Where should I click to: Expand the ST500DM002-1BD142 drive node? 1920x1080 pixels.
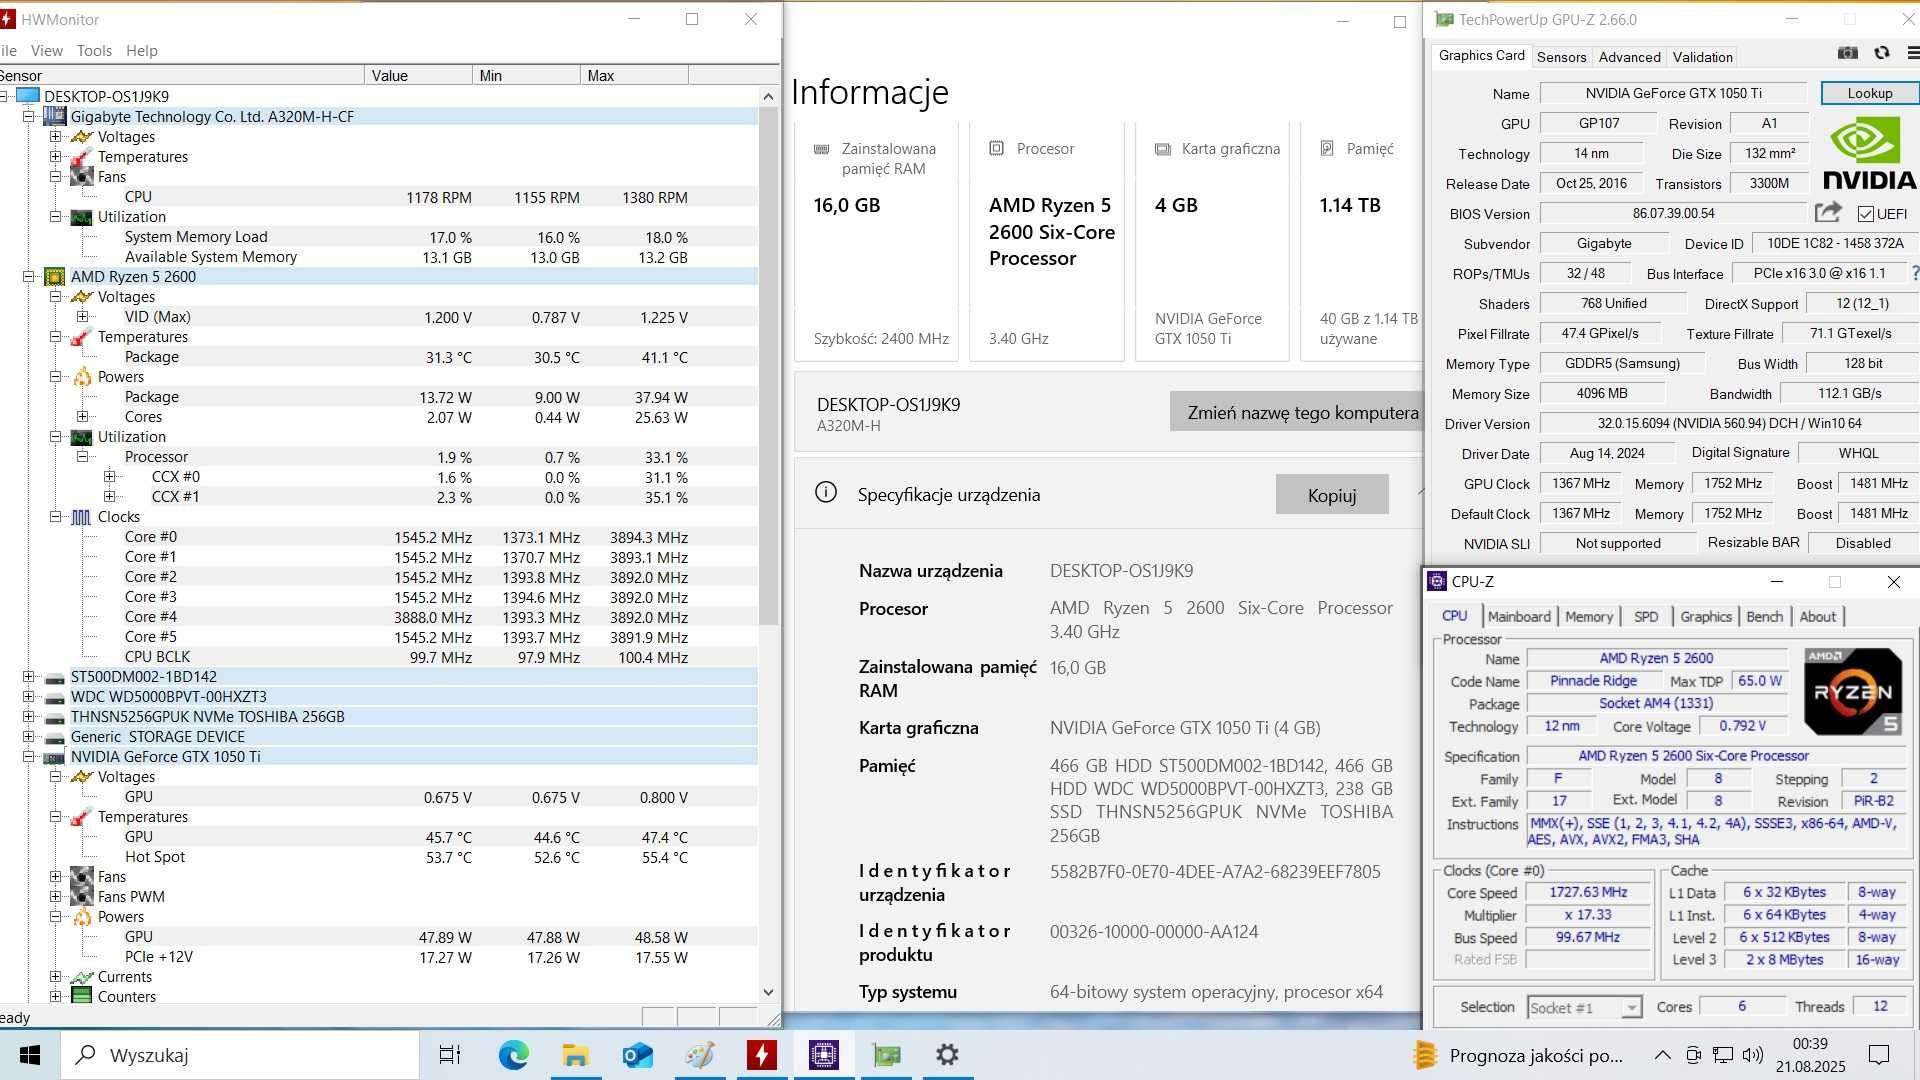click(29, 677)
